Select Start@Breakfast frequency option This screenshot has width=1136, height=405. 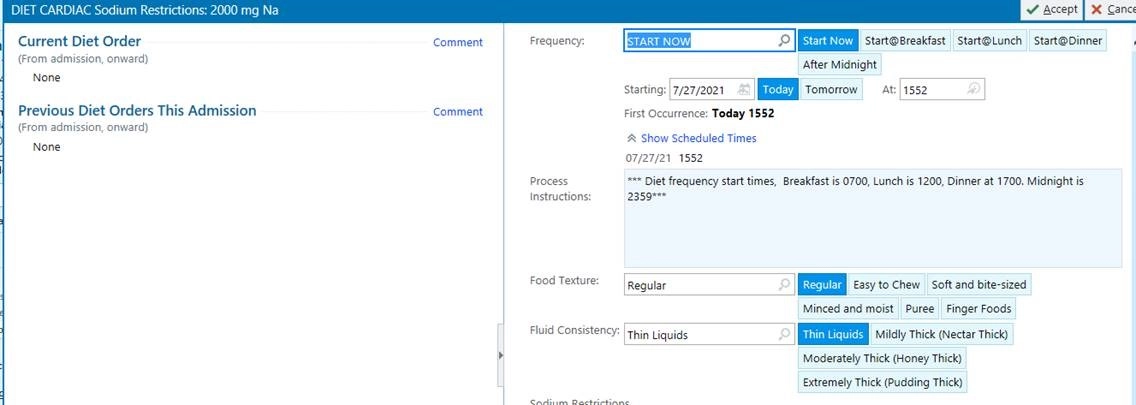pos(904,41)
